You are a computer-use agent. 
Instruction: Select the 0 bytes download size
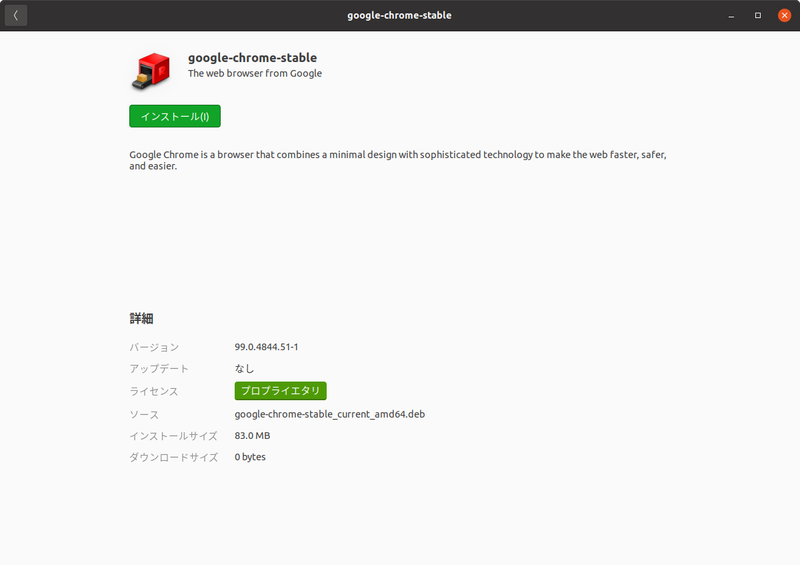[x=250, y=457]
